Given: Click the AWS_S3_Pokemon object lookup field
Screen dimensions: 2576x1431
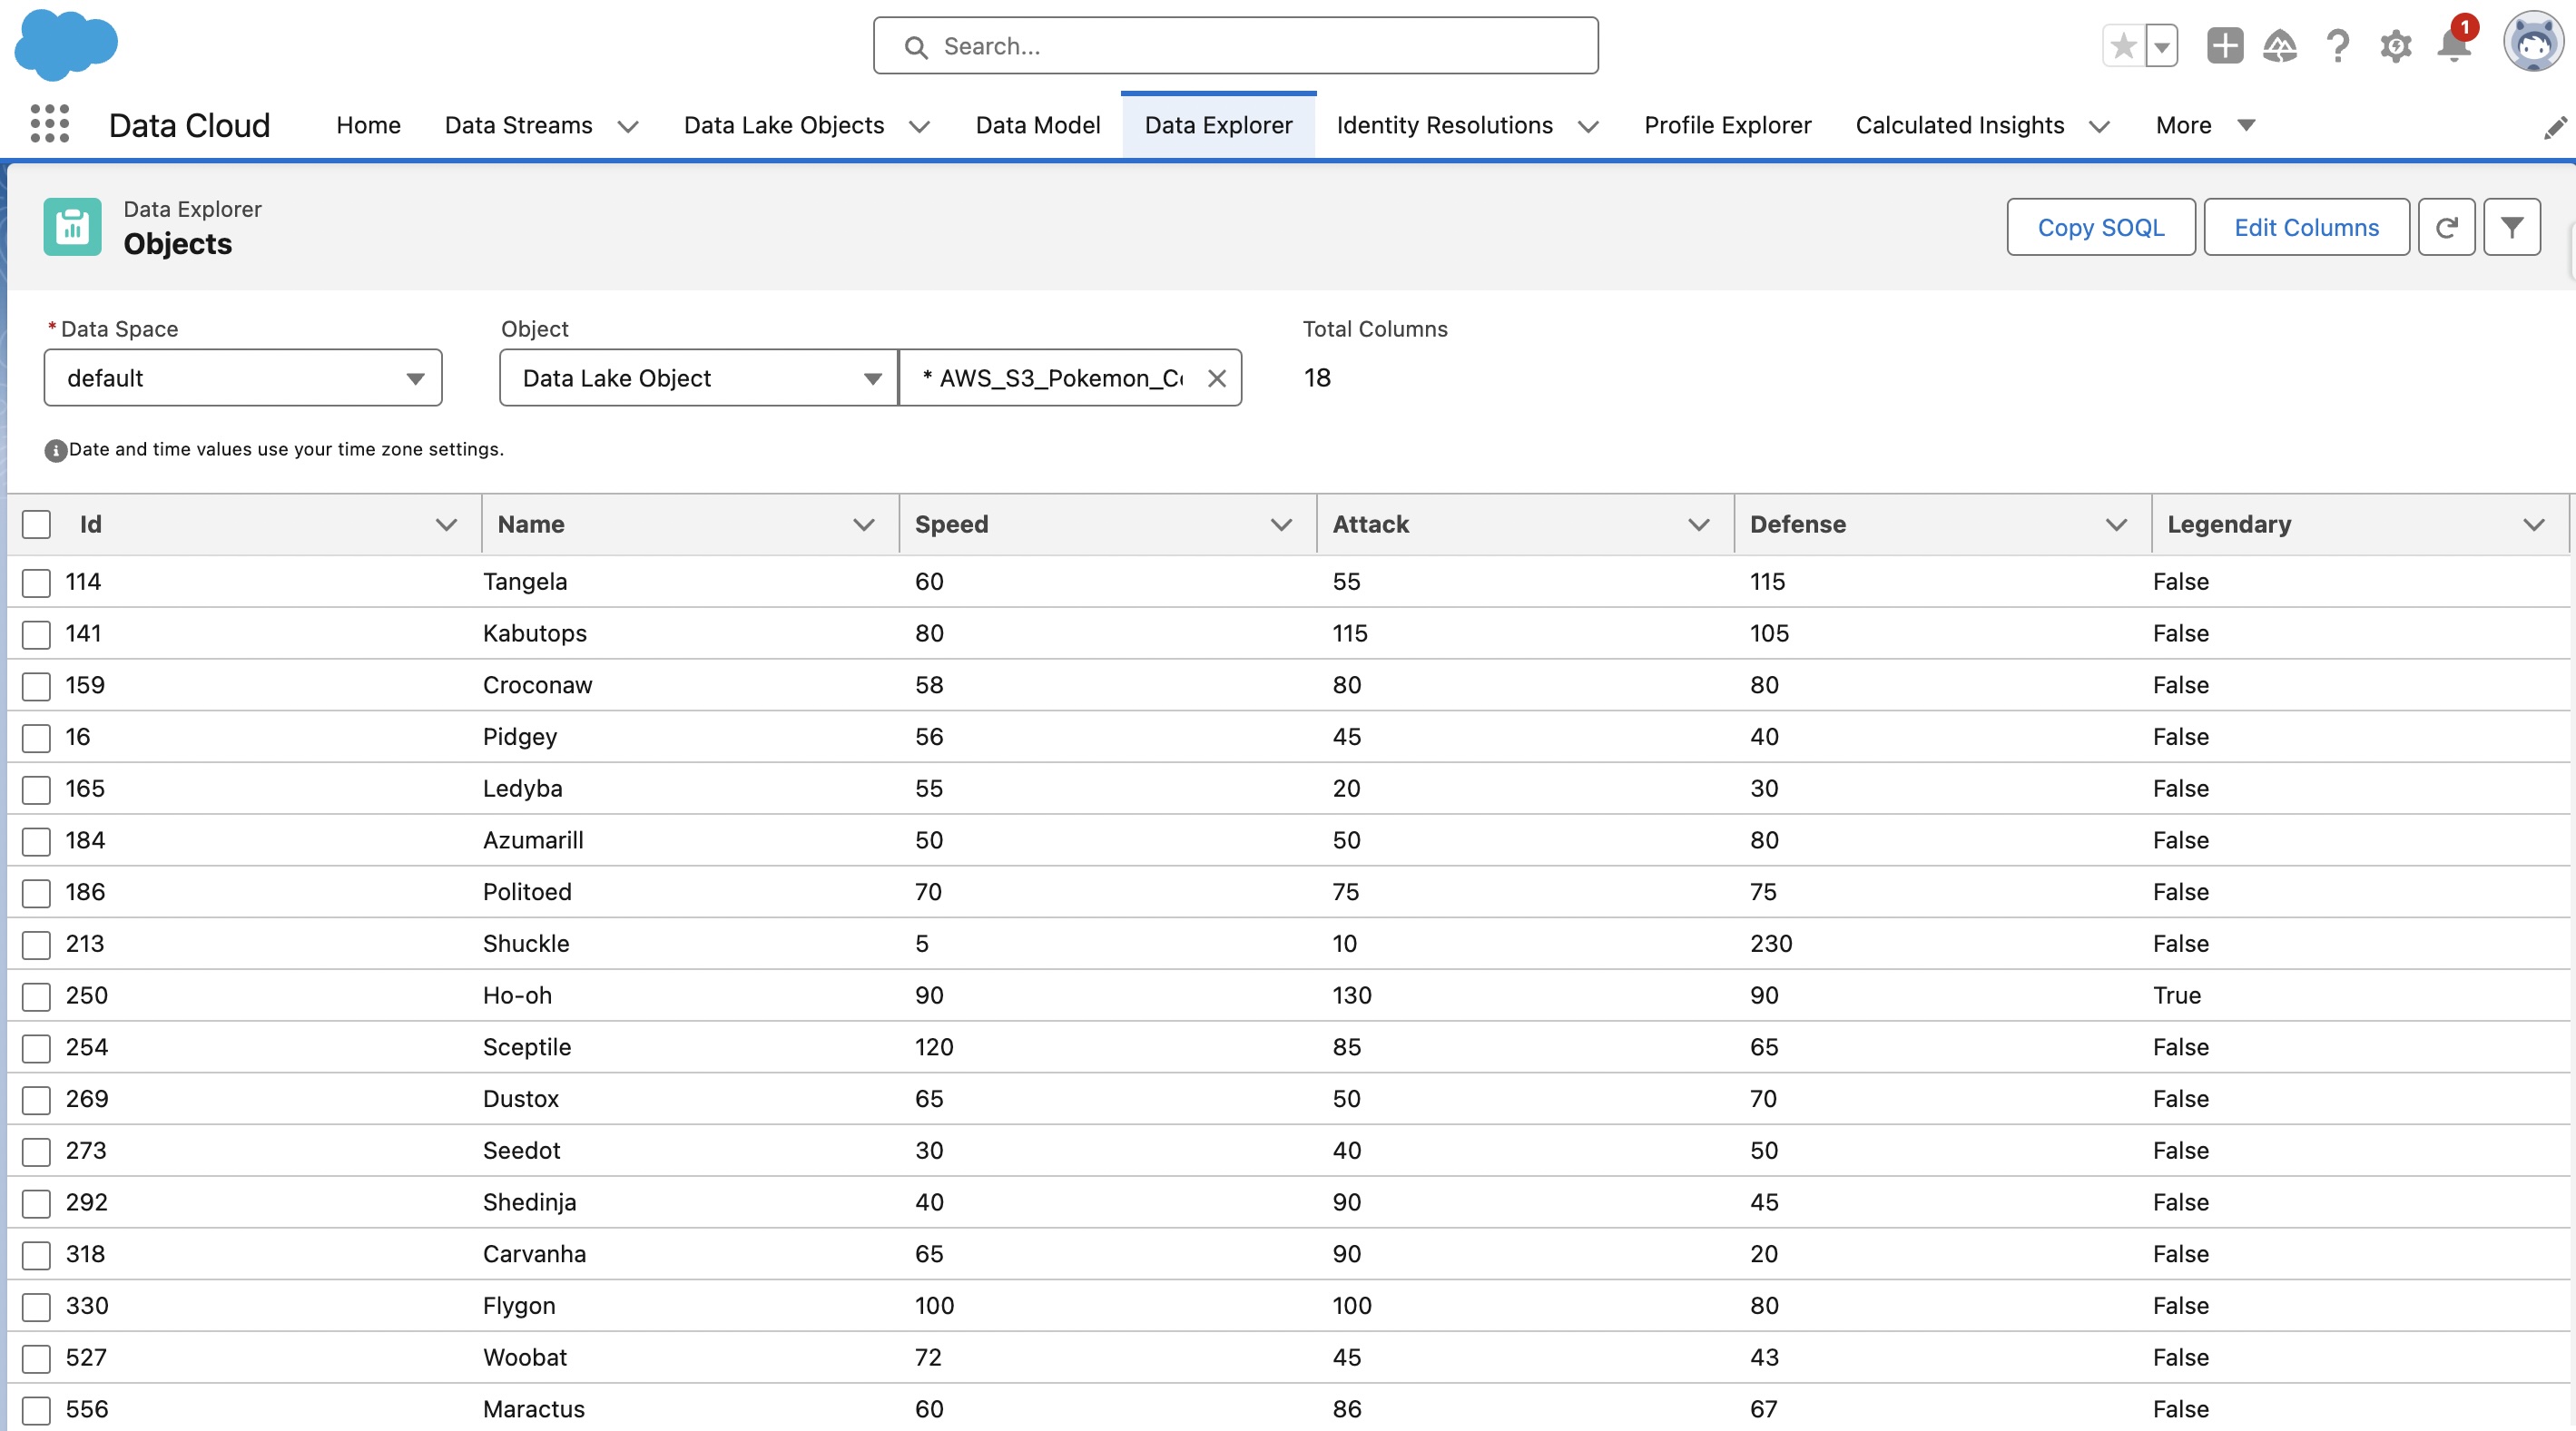Looking at the screenshot, I should tap(1070, 378).
